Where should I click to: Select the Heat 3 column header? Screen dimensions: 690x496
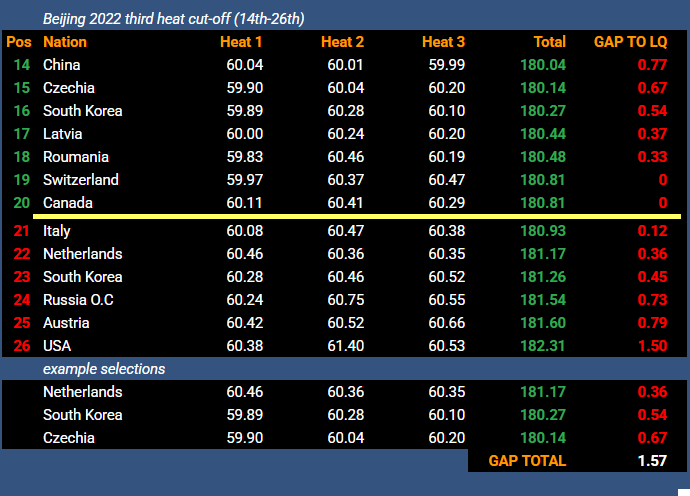pyautogui.click(x=443, y=42)
